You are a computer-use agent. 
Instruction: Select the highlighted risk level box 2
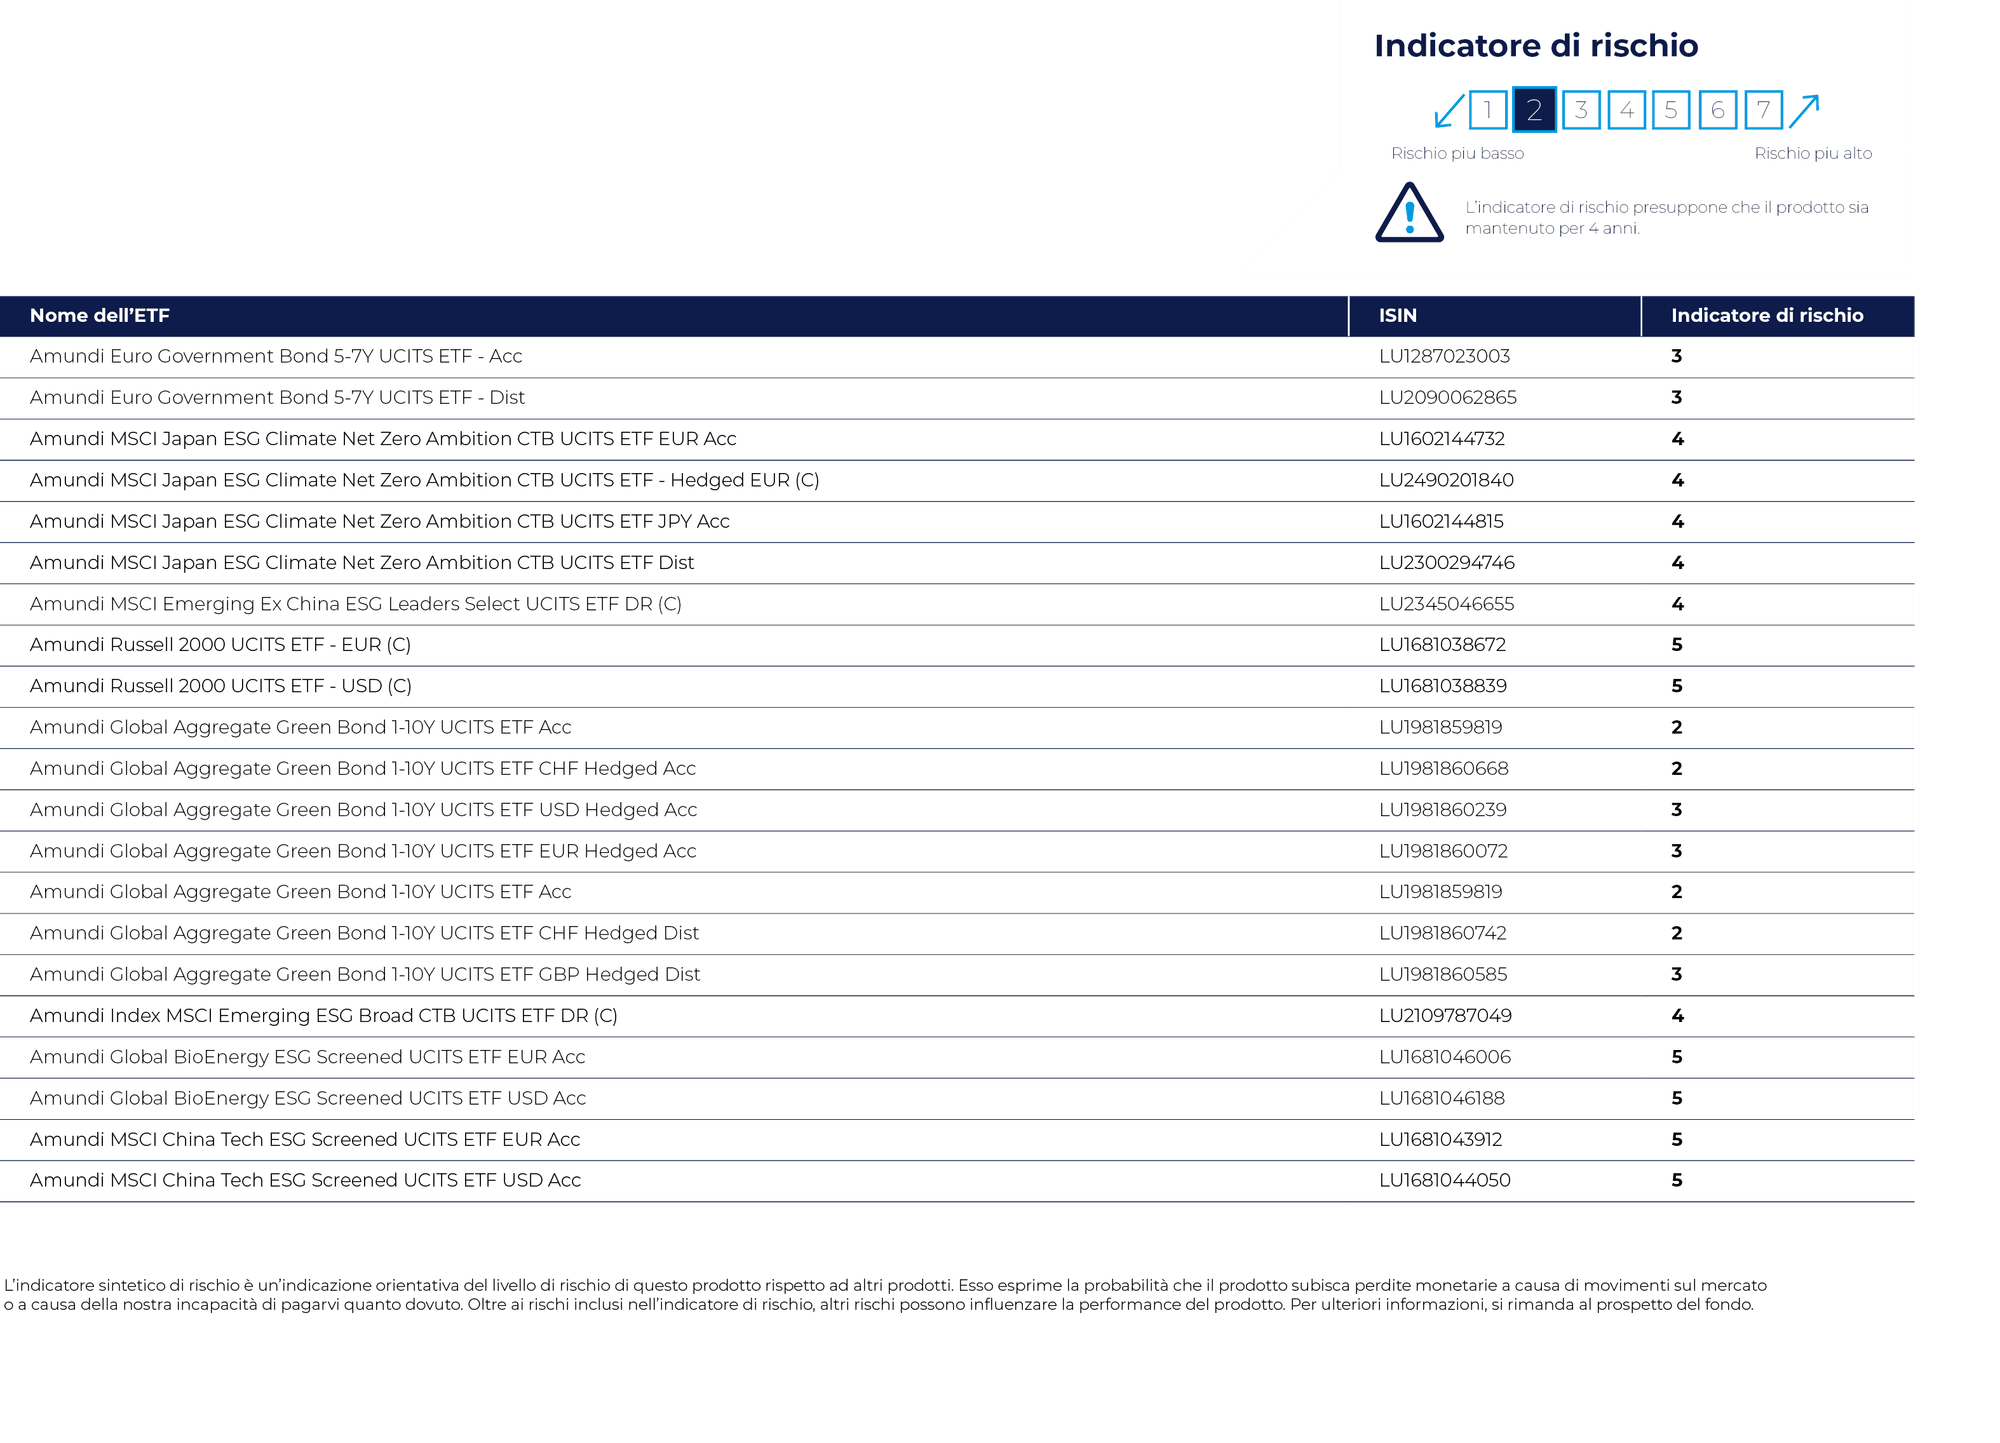(x=1534, y=110)
